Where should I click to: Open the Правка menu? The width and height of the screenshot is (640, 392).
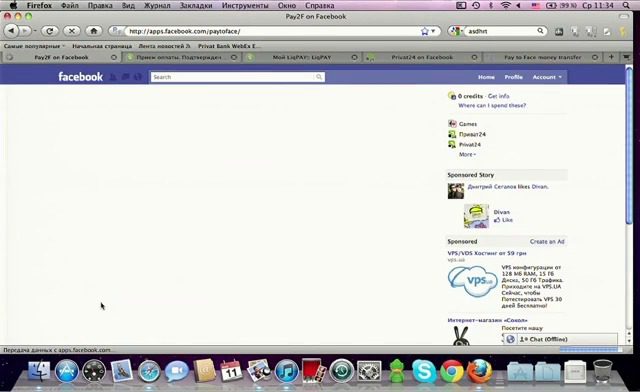pos(100,6)
